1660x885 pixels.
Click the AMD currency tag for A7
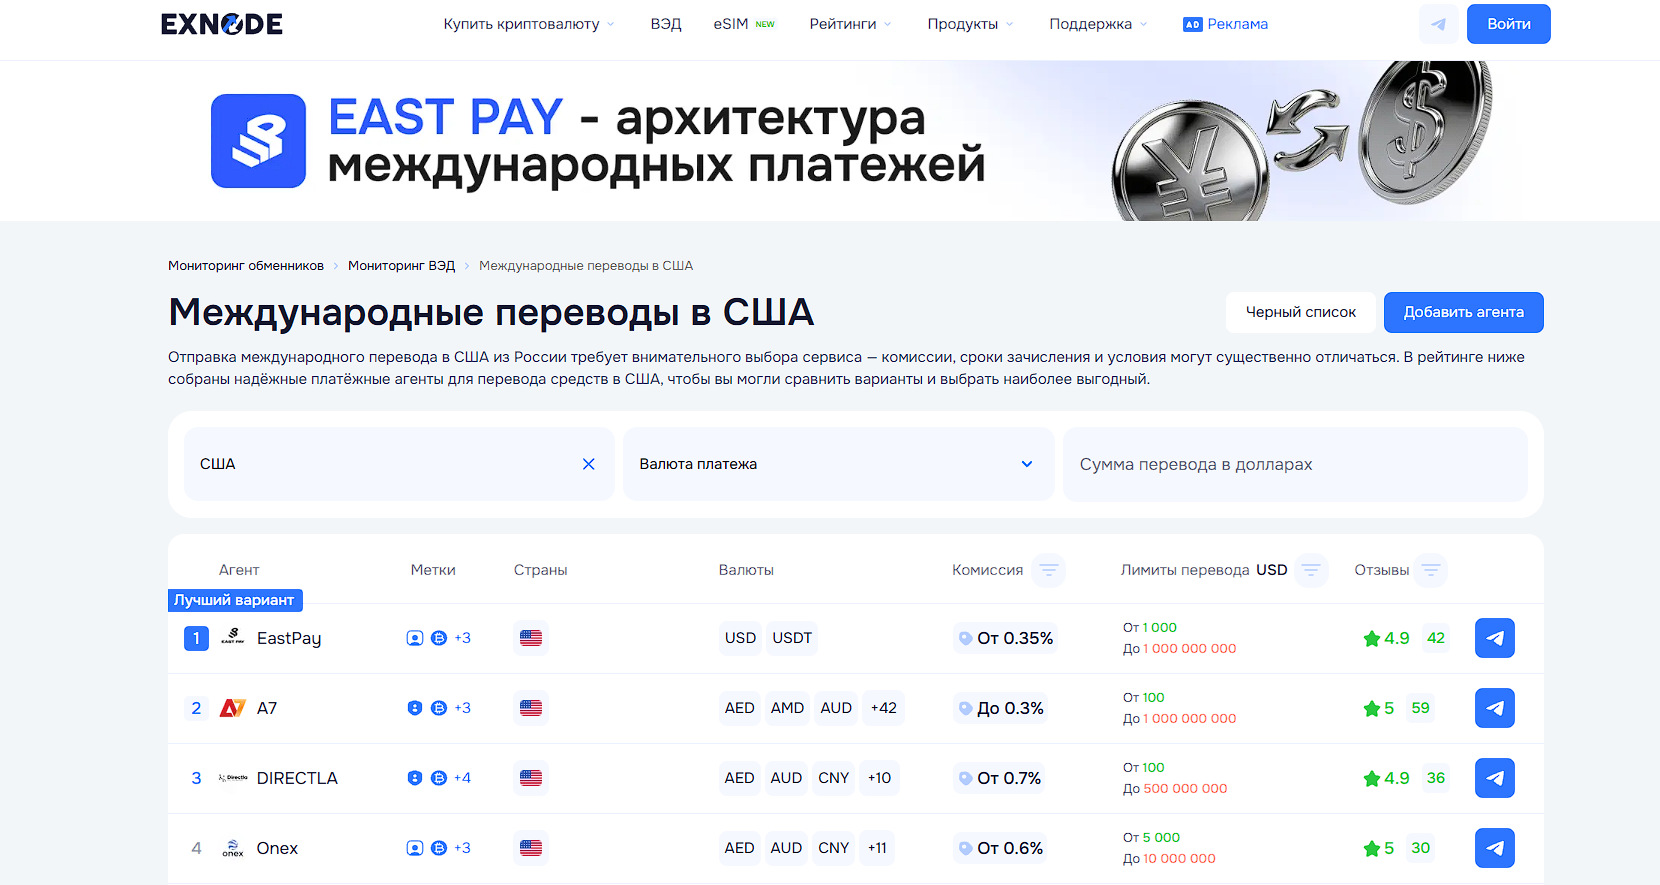(787, 708)
